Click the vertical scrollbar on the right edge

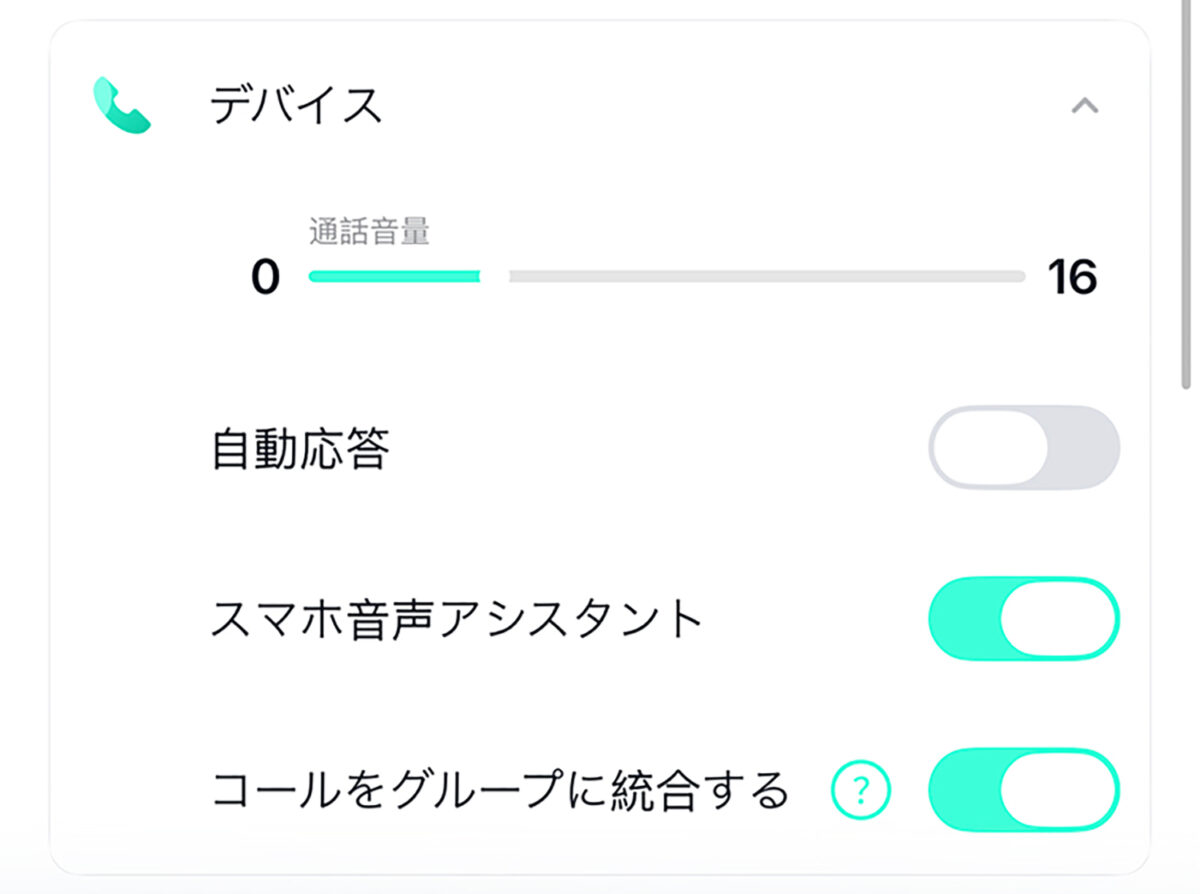(x=1186, y=200)
